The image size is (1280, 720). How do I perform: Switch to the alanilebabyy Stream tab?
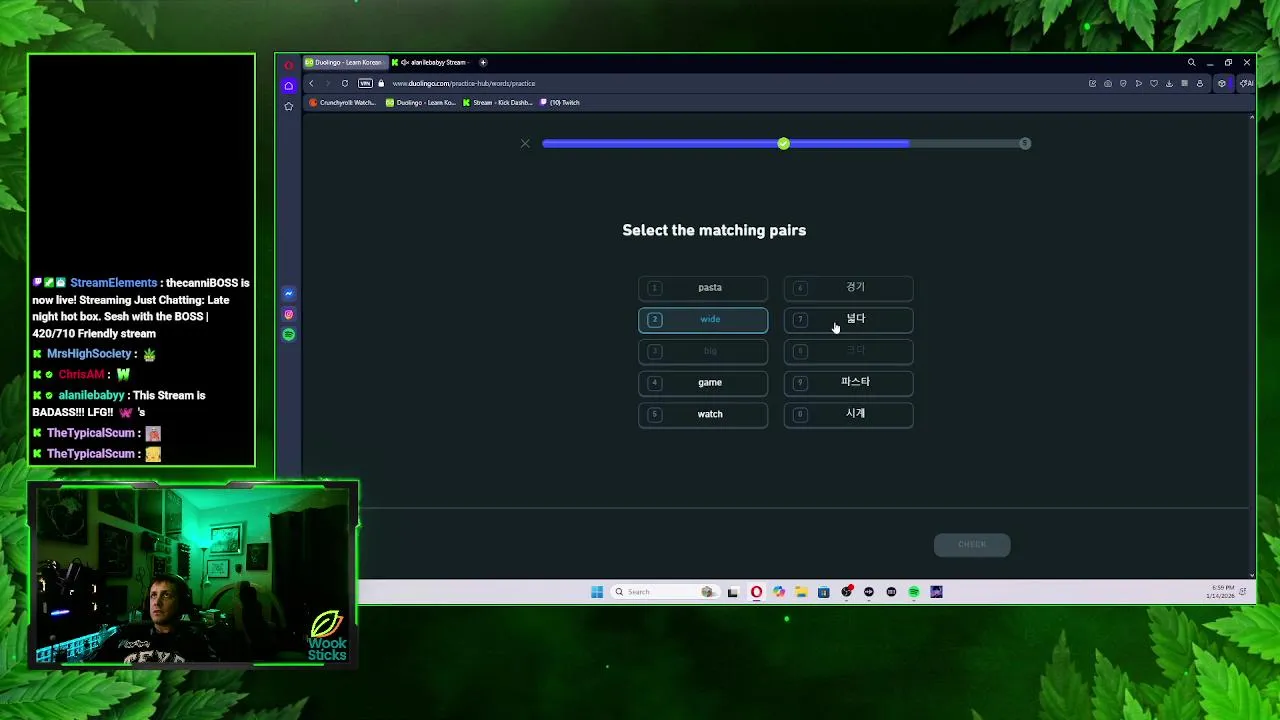(x=430, y=62)
